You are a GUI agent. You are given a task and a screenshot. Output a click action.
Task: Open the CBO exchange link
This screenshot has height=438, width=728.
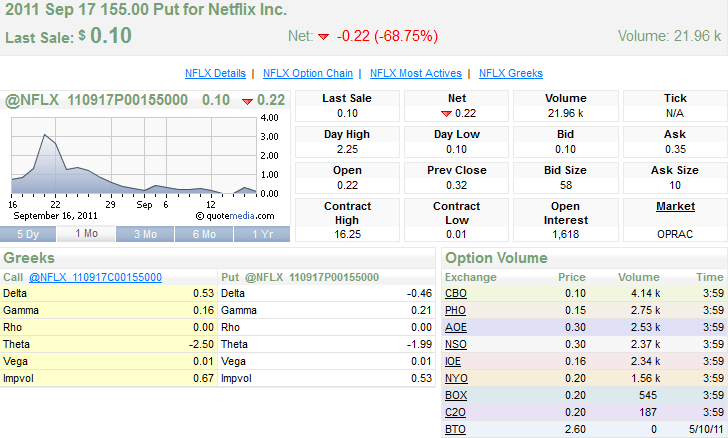[x=455, y=294]
